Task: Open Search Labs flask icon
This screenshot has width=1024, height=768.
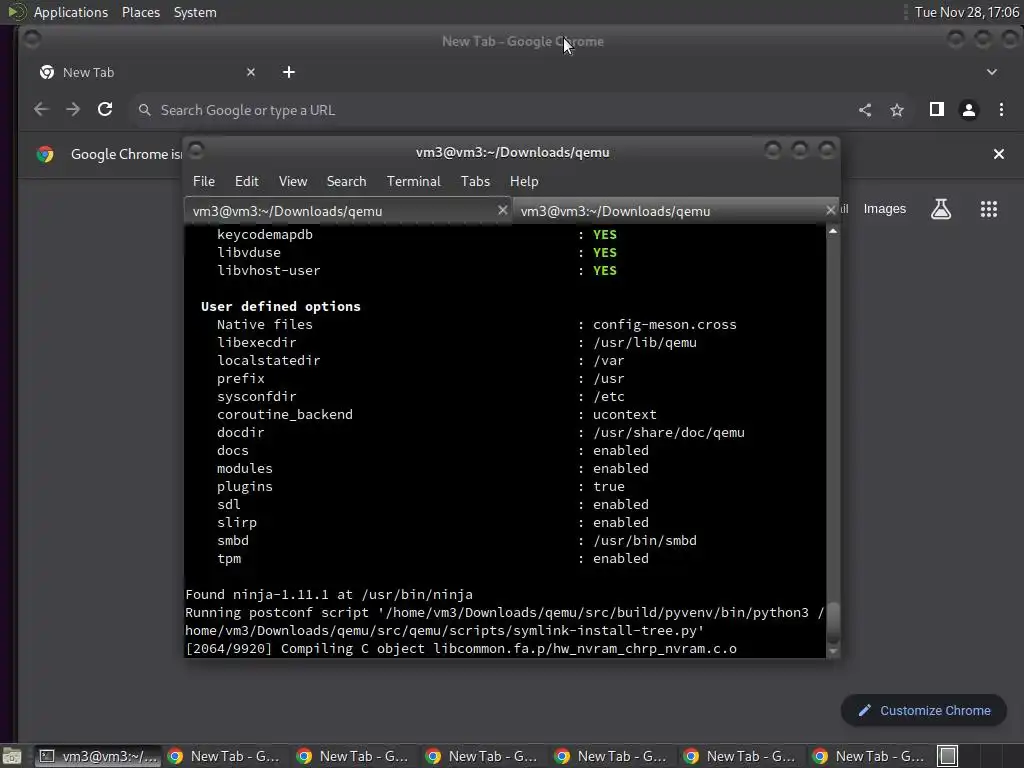Action: click(940, 209)
